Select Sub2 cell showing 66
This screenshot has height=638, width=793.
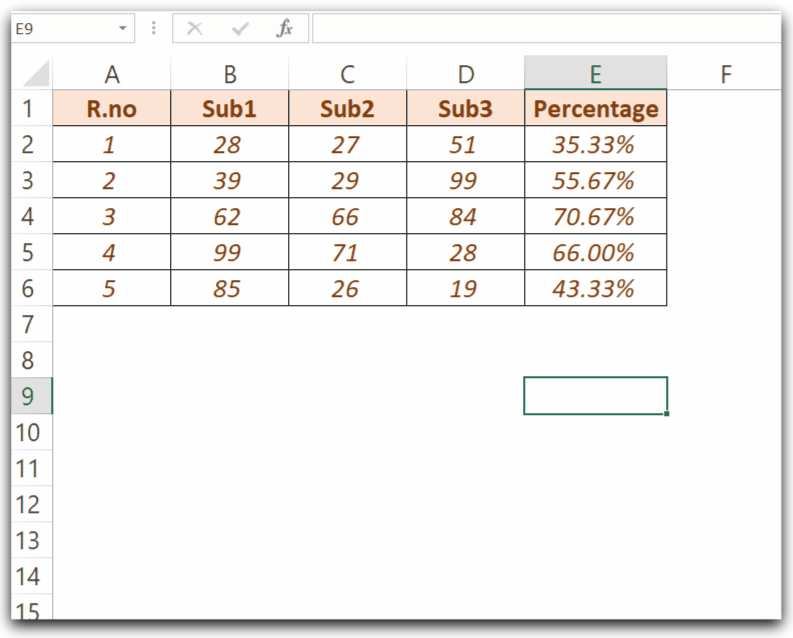click(347, 216)
